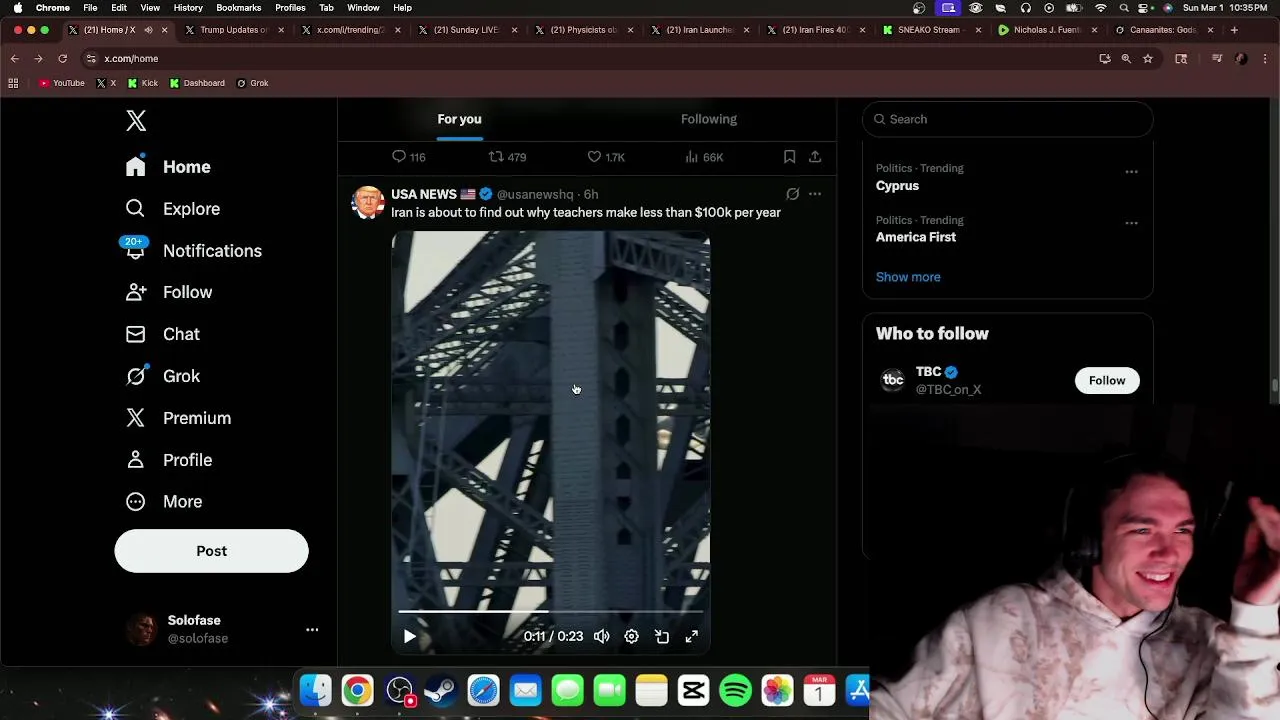Click the Grok explain icon on USA NEWS post

(x=792, y=194)
